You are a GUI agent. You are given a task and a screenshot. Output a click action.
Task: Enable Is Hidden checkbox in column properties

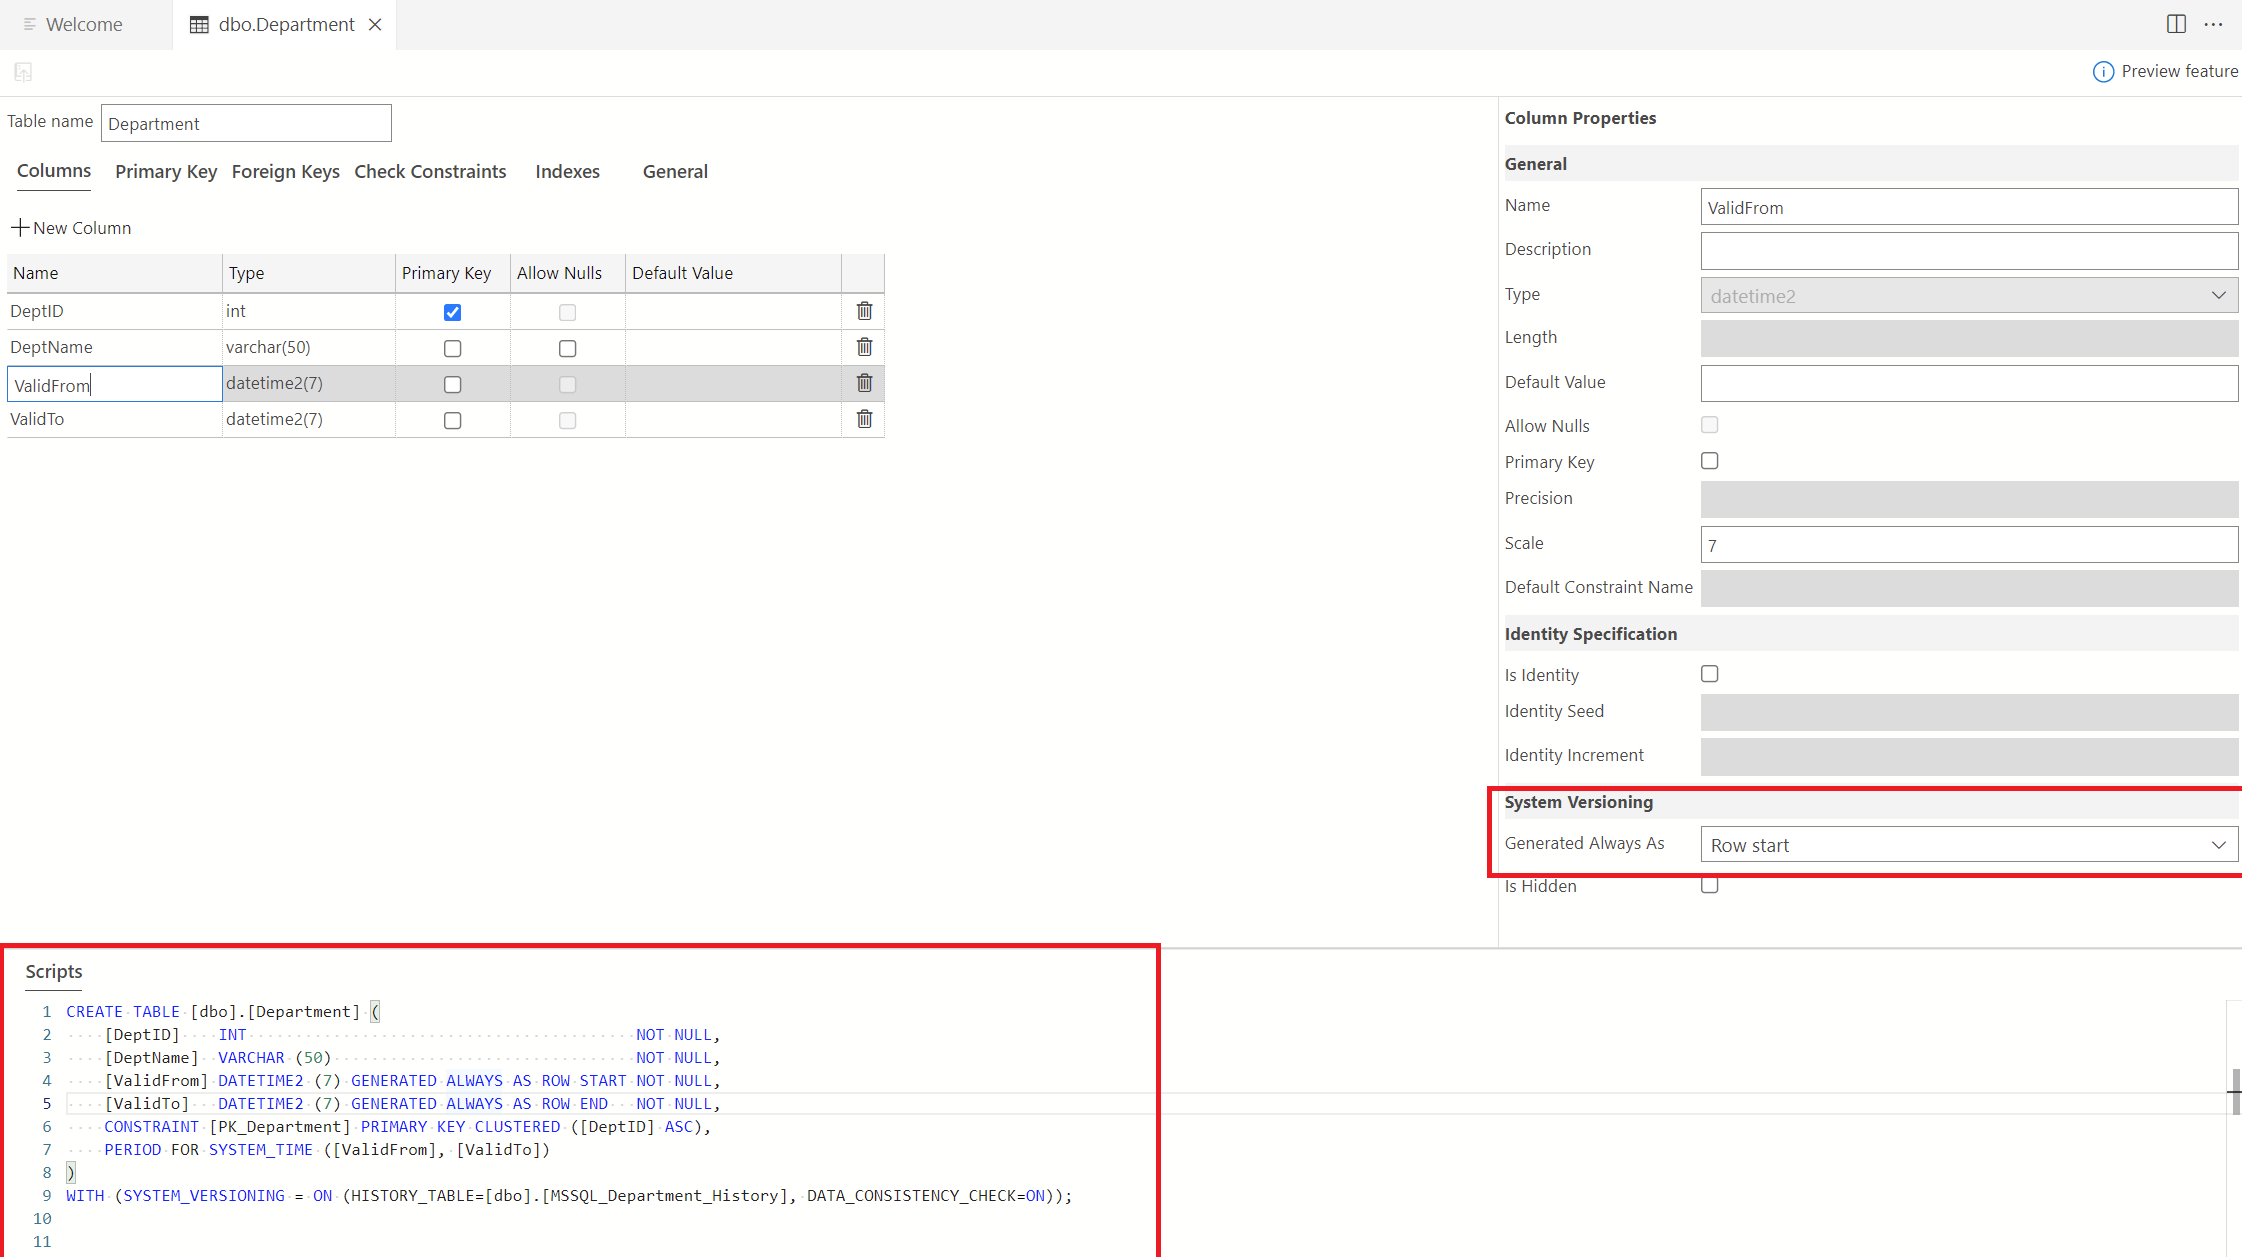click(x=1709, y=886)
